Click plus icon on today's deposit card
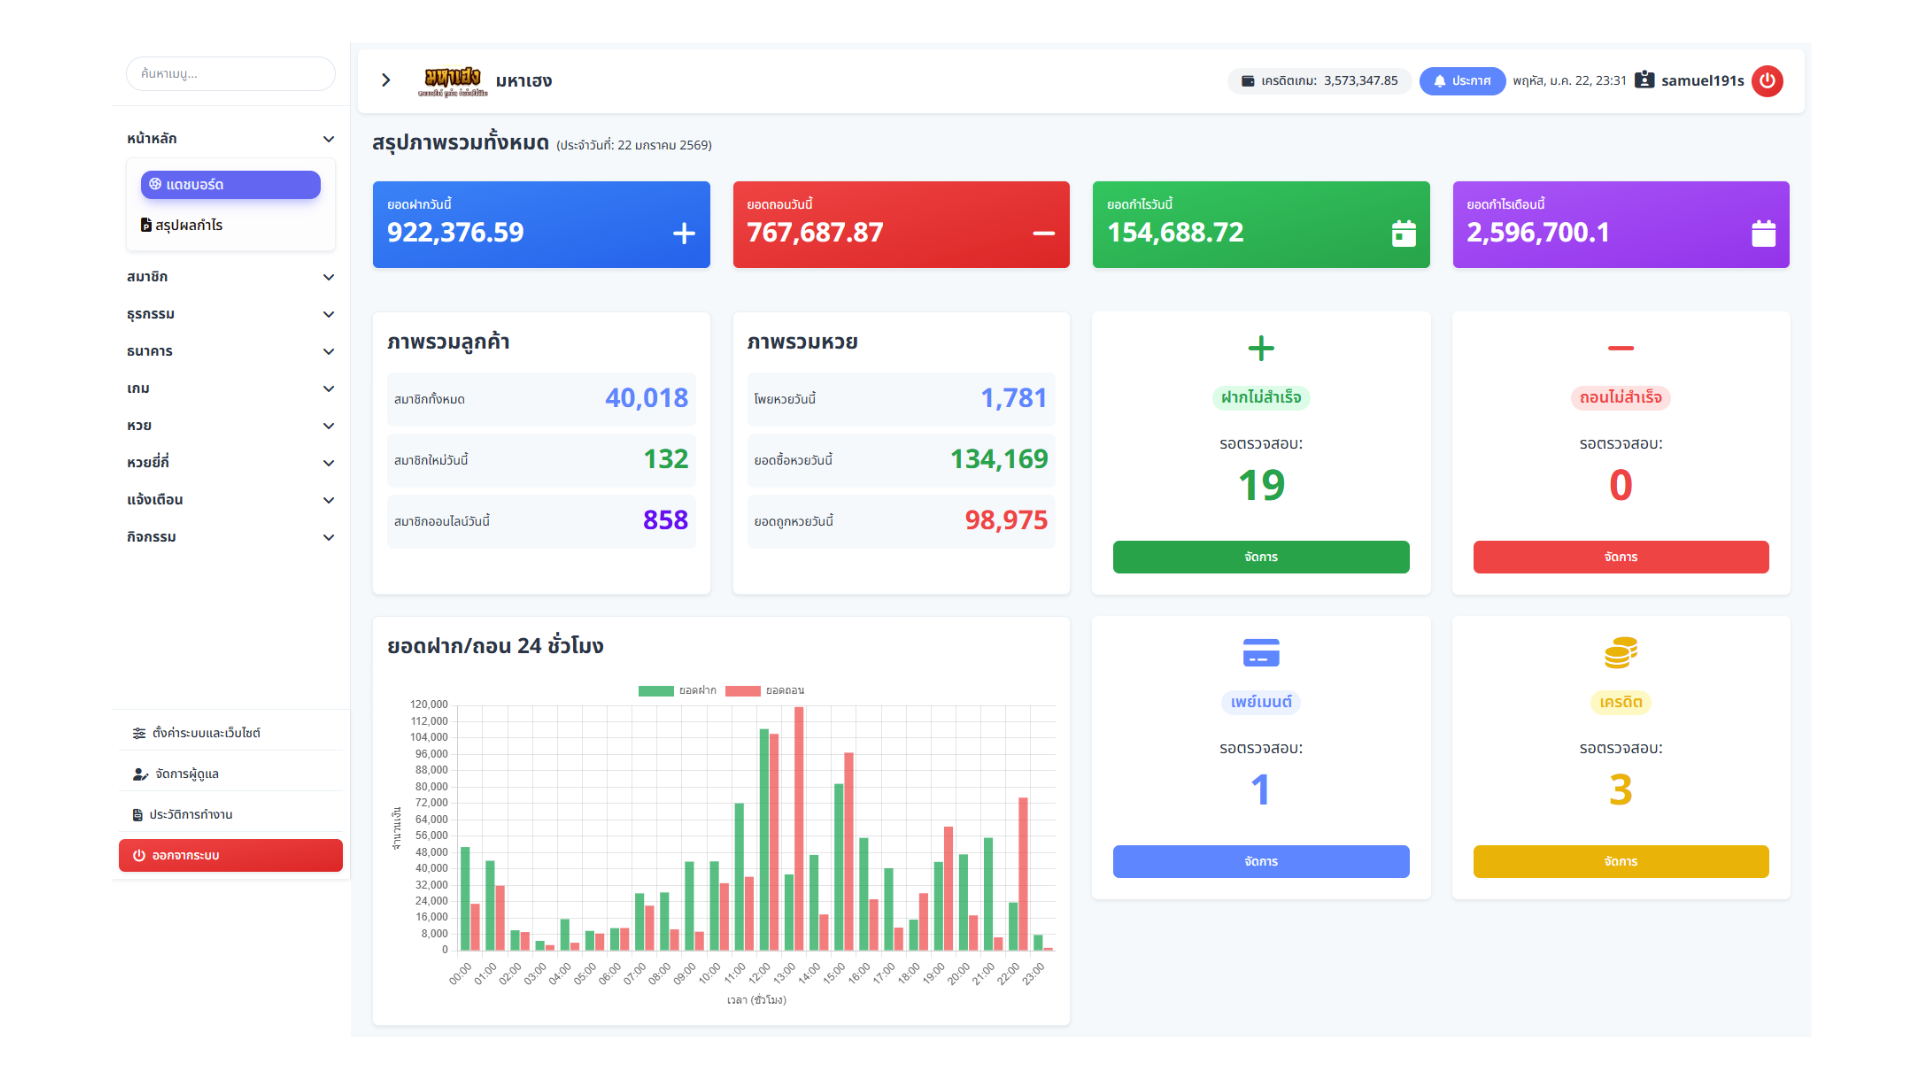 [x=684, y=233]
